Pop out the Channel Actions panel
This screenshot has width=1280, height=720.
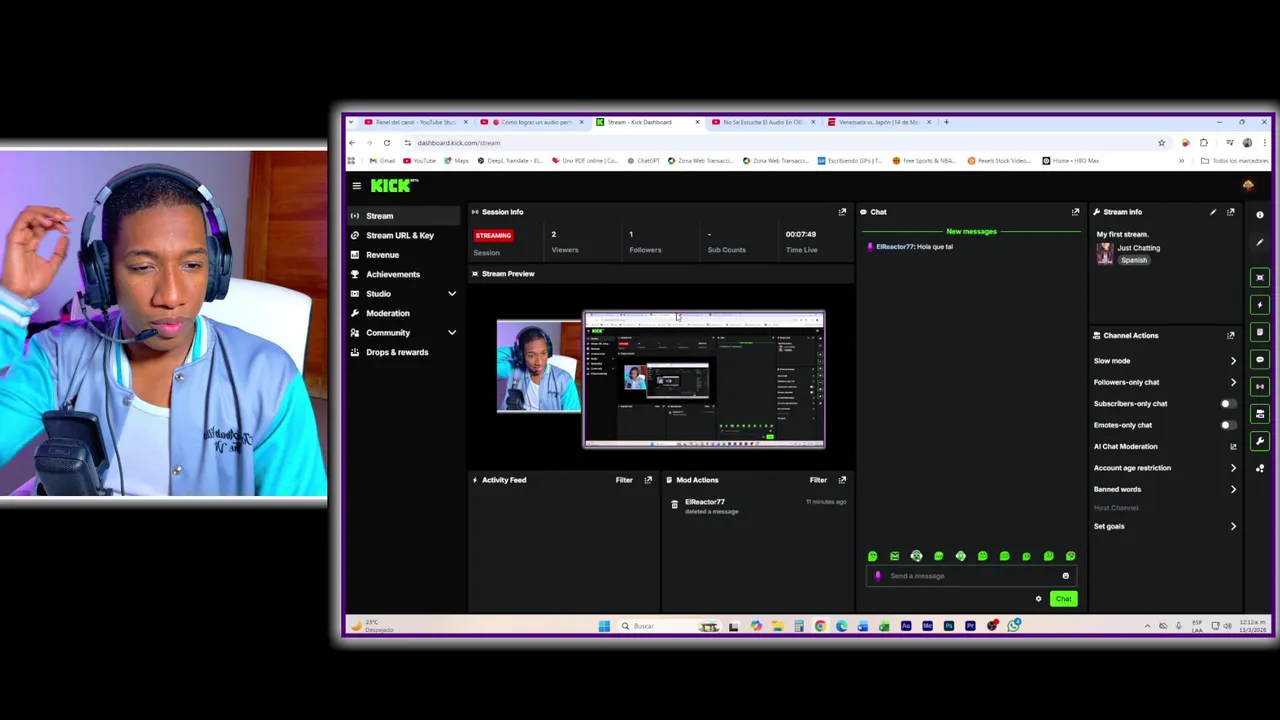(1231, 336)
